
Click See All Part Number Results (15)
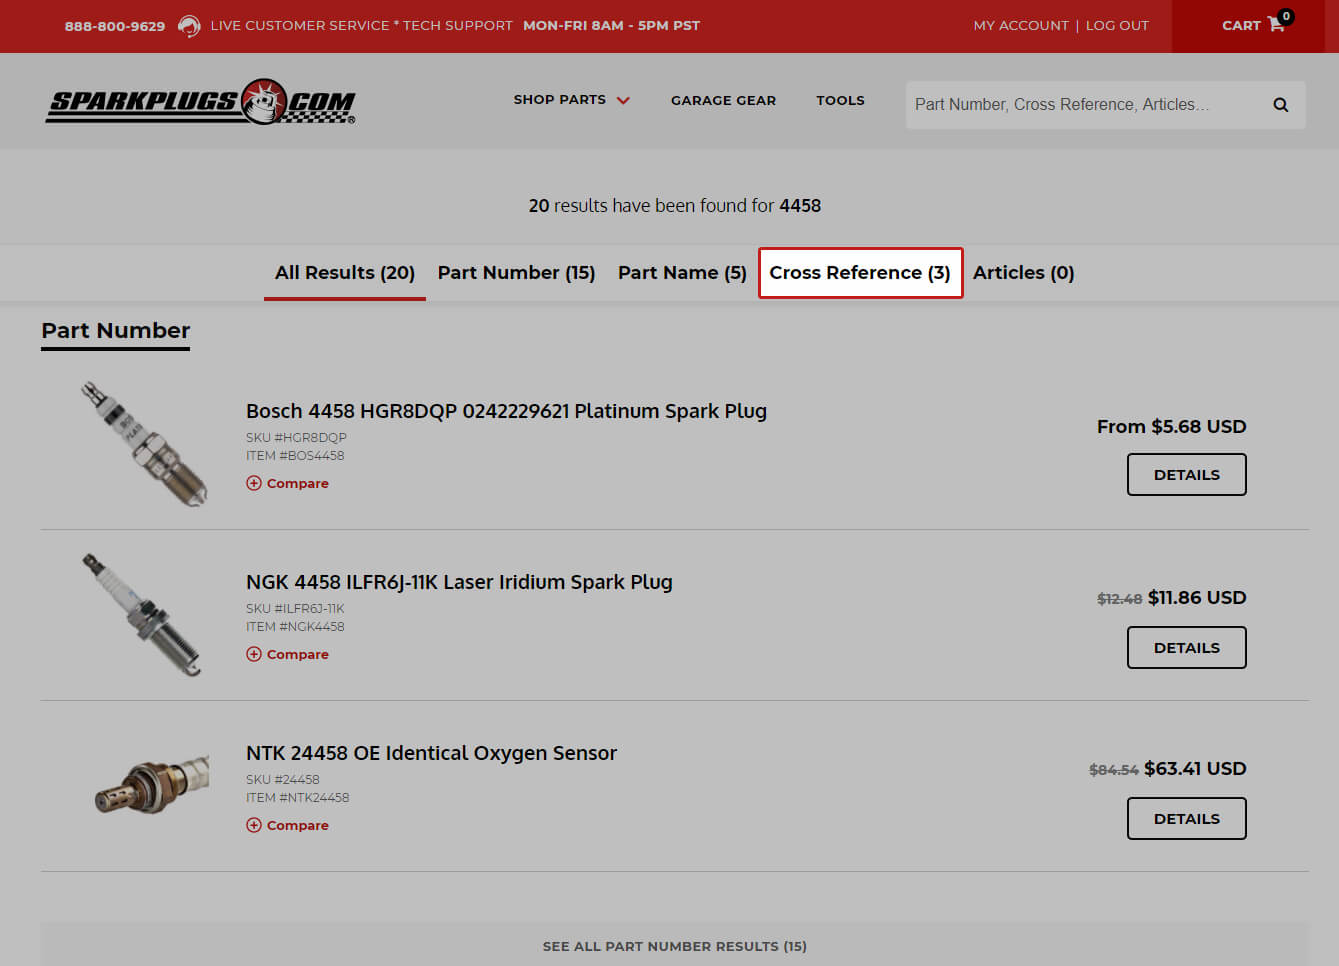tap(675, 945)
